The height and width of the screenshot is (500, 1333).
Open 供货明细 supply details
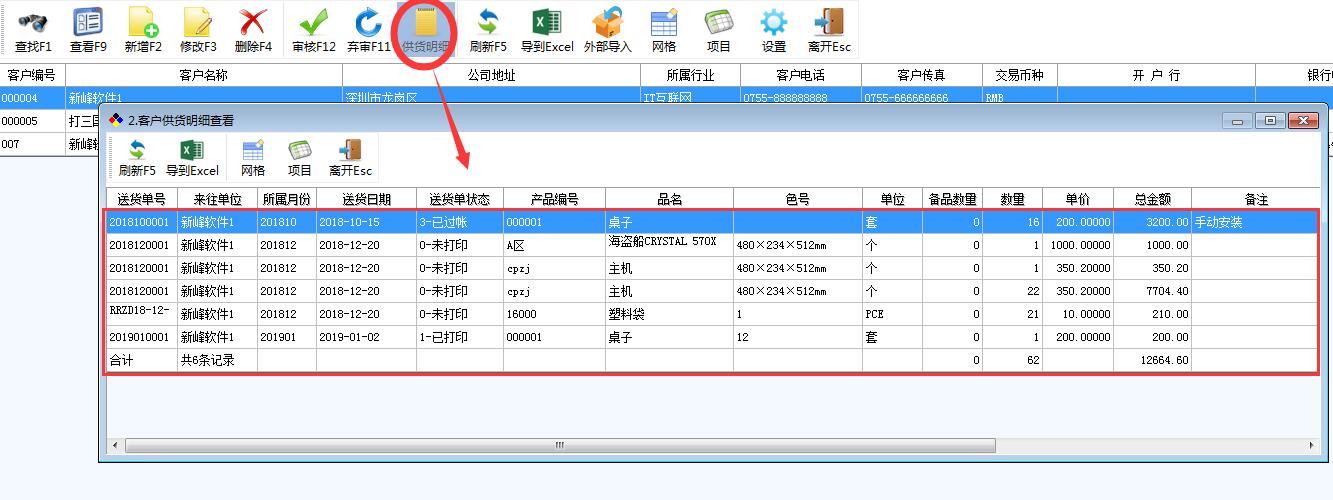426,30
